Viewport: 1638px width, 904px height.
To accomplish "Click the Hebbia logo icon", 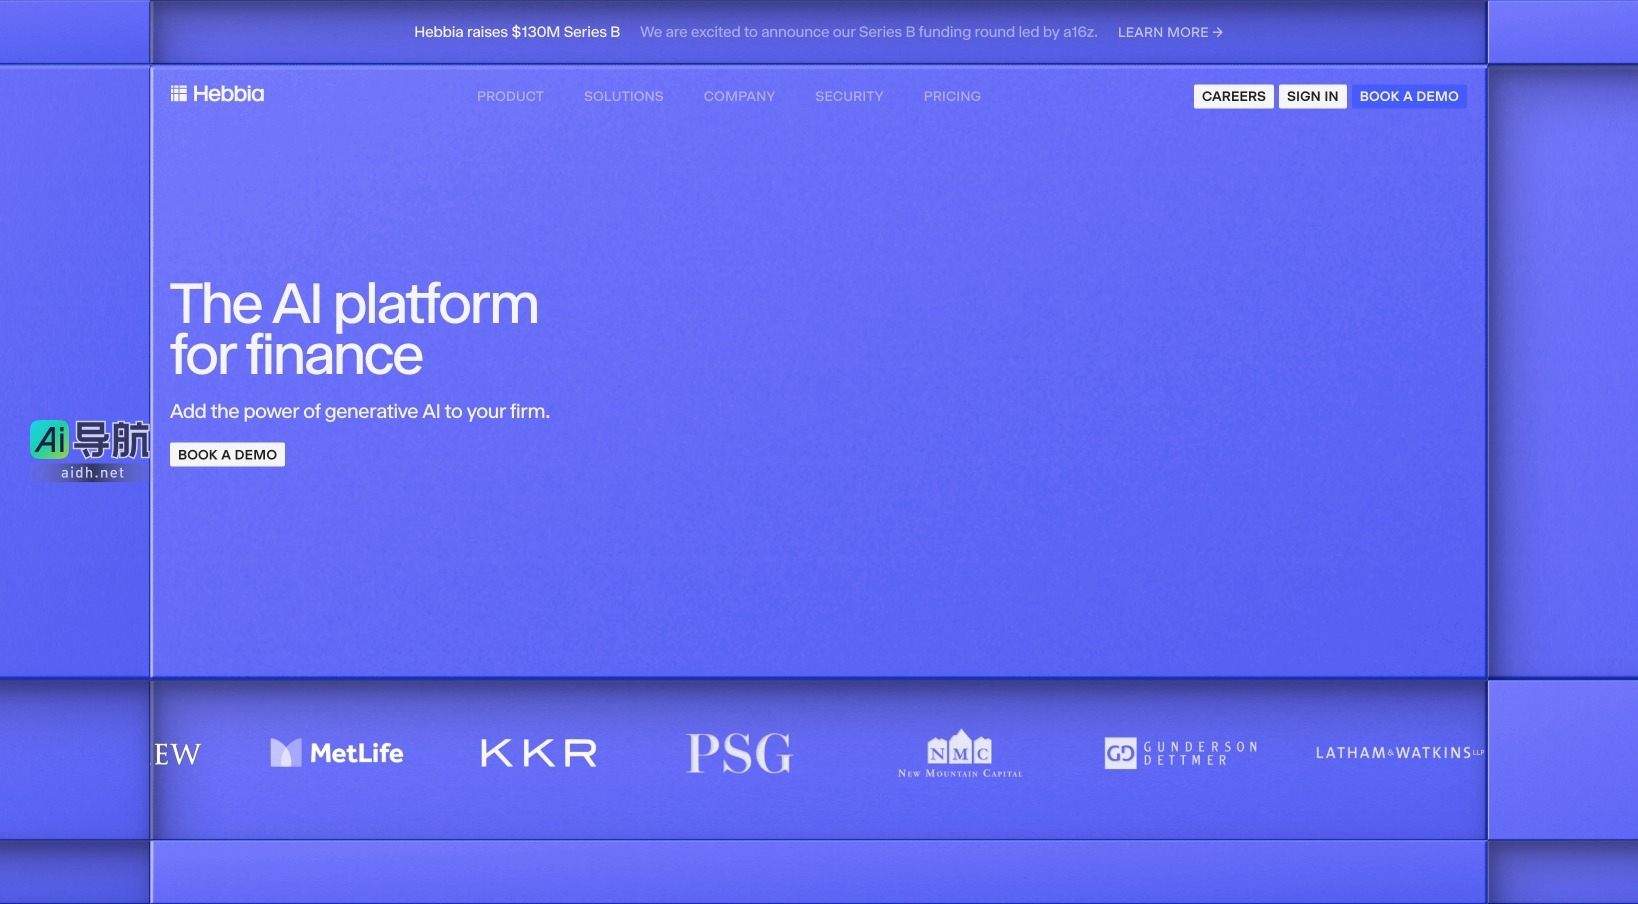I will point(179,94).
